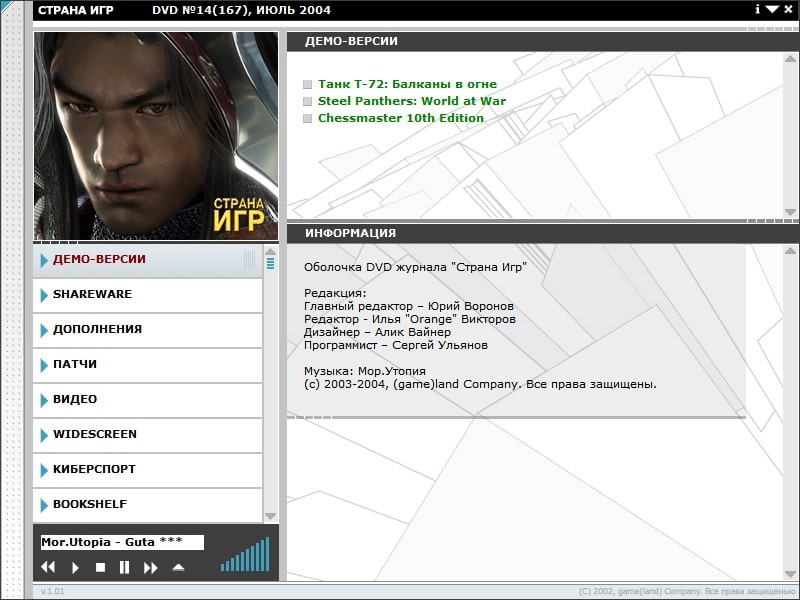800x600 pixels.
Task: Stop the music playback
Action: [100, 567]
